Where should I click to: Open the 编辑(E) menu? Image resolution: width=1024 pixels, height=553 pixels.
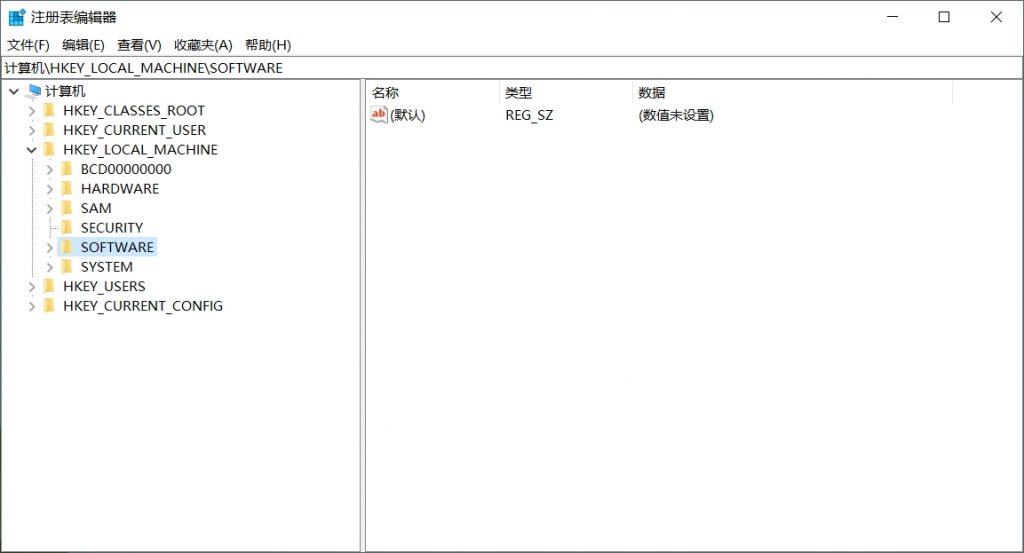pyautogui.click(x=83, y=45)
